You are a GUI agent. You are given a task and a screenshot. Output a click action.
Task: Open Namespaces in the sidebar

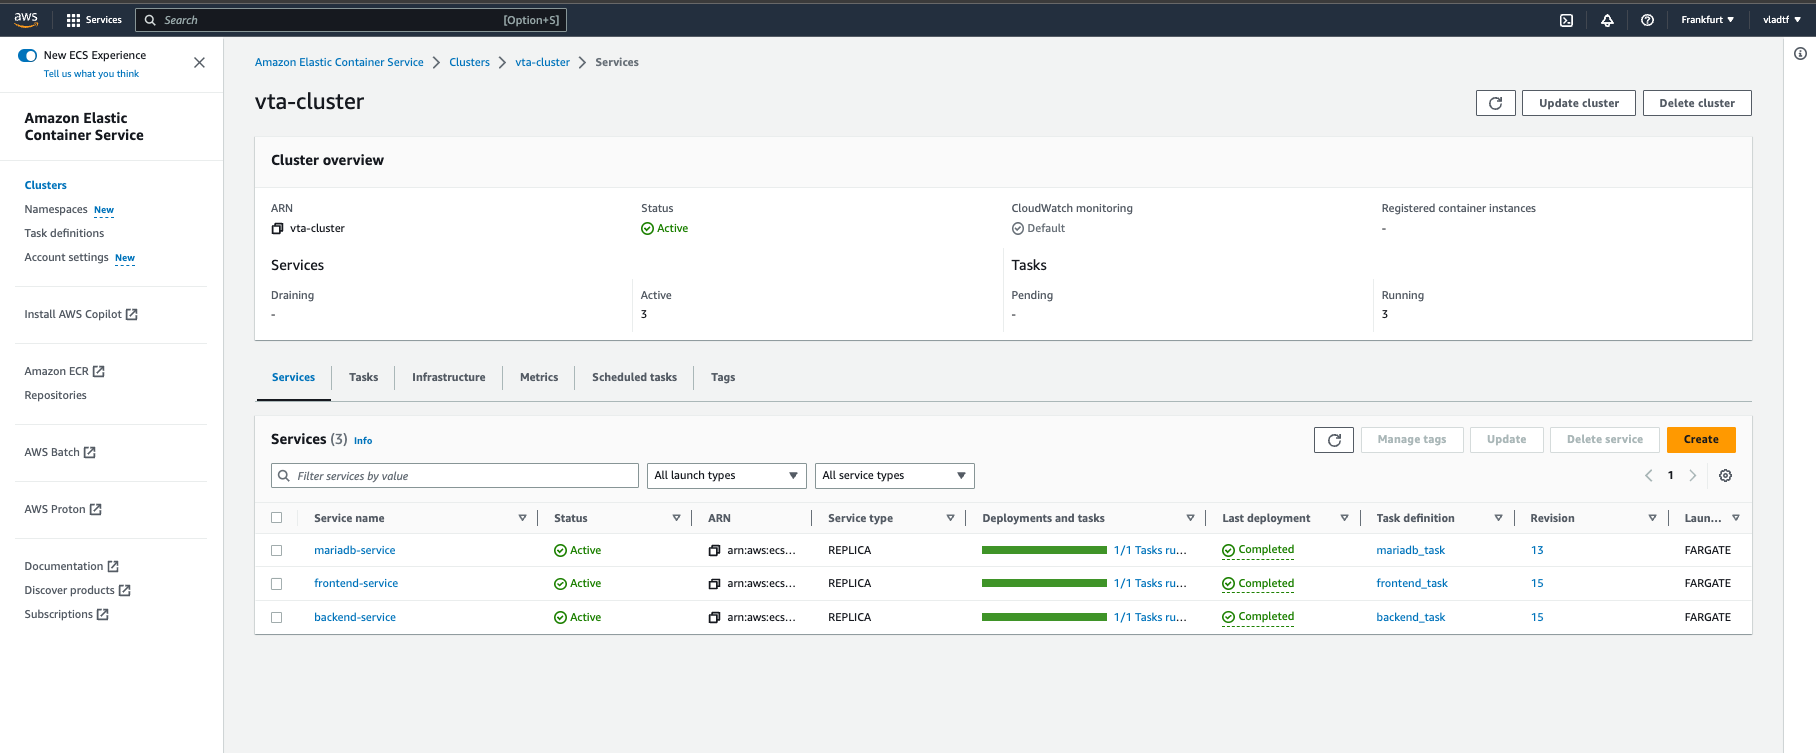(x=56, y=209)
